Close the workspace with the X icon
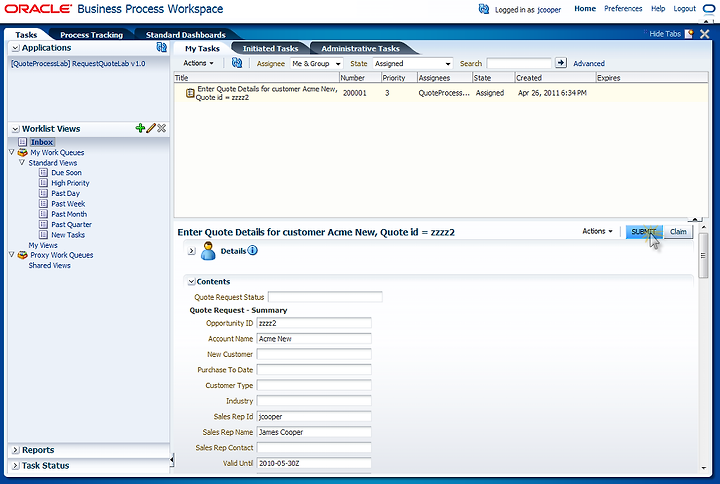Viewport: 720px width, 484px height. (705, 34)
